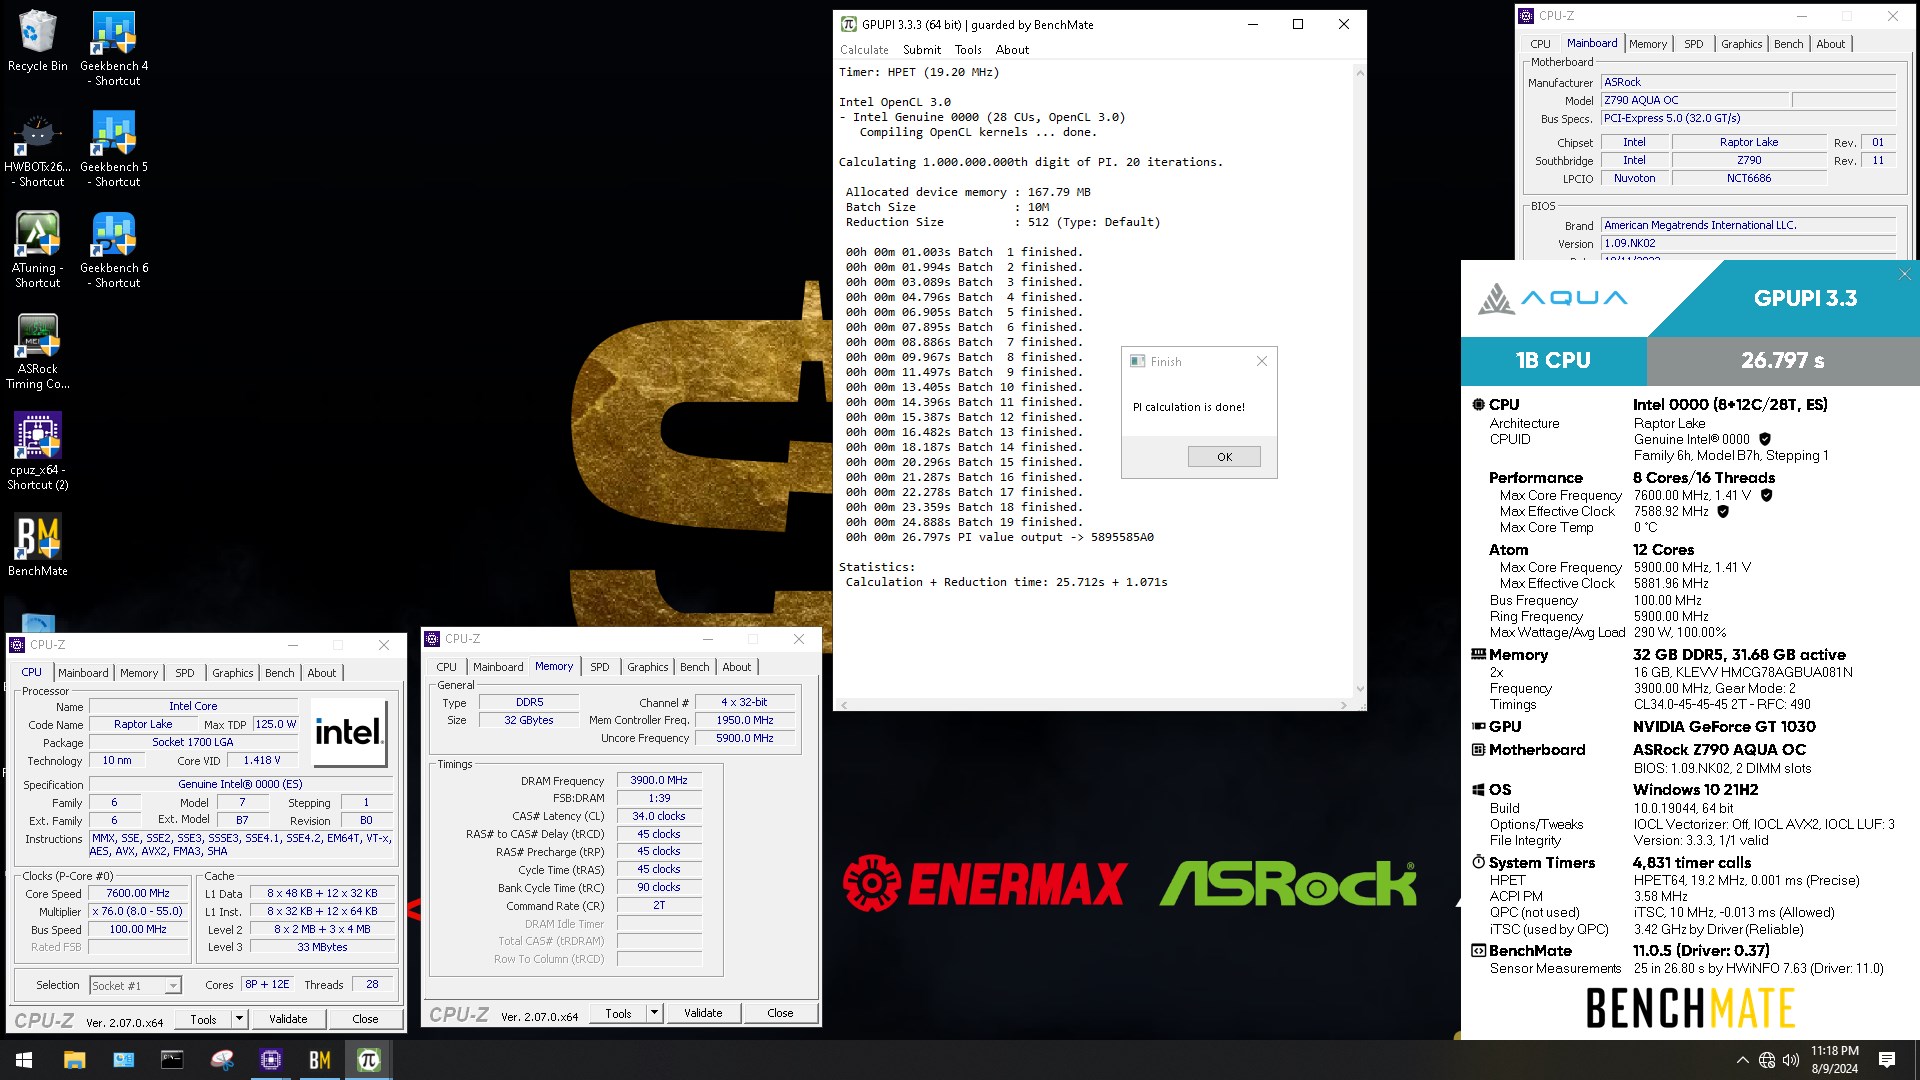Click the Intel logo in CPU-Z
The height and width of the screenshot is (1080, 1920).
tap(349, 733)
